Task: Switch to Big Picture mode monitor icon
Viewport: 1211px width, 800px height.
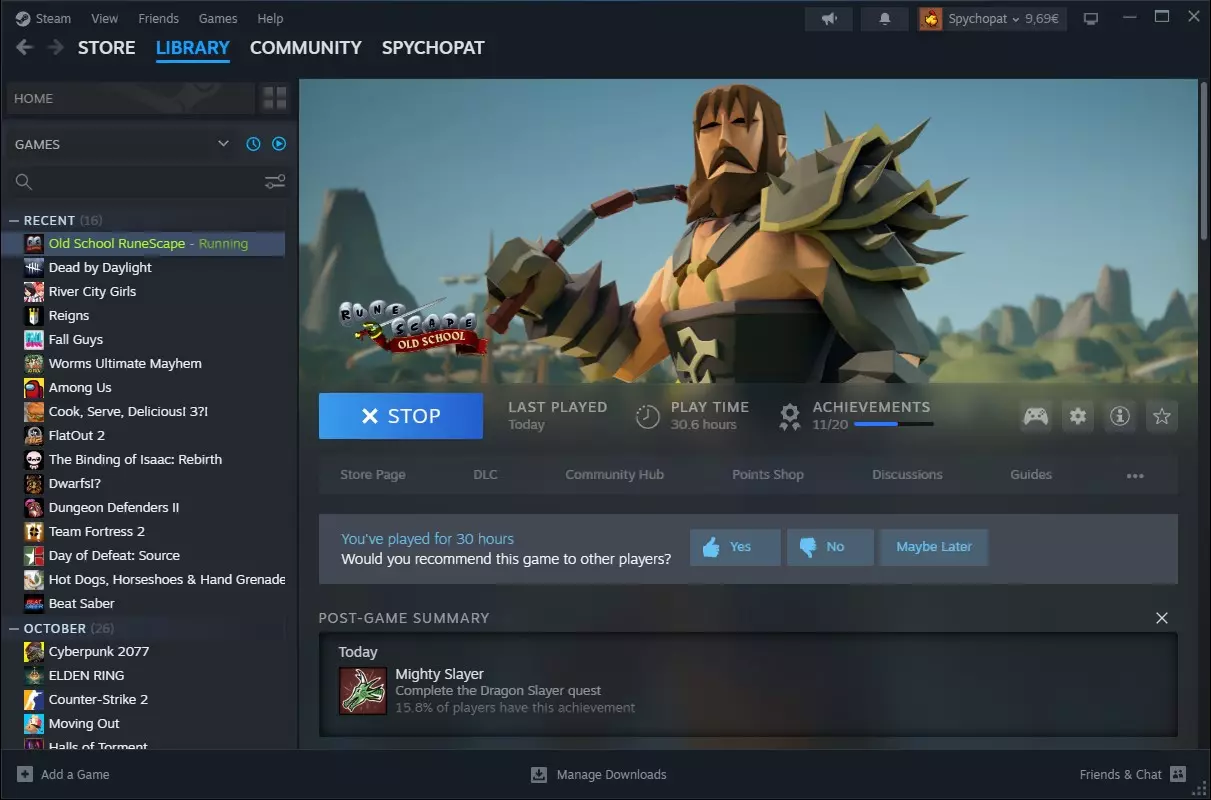Action: 1091,19
